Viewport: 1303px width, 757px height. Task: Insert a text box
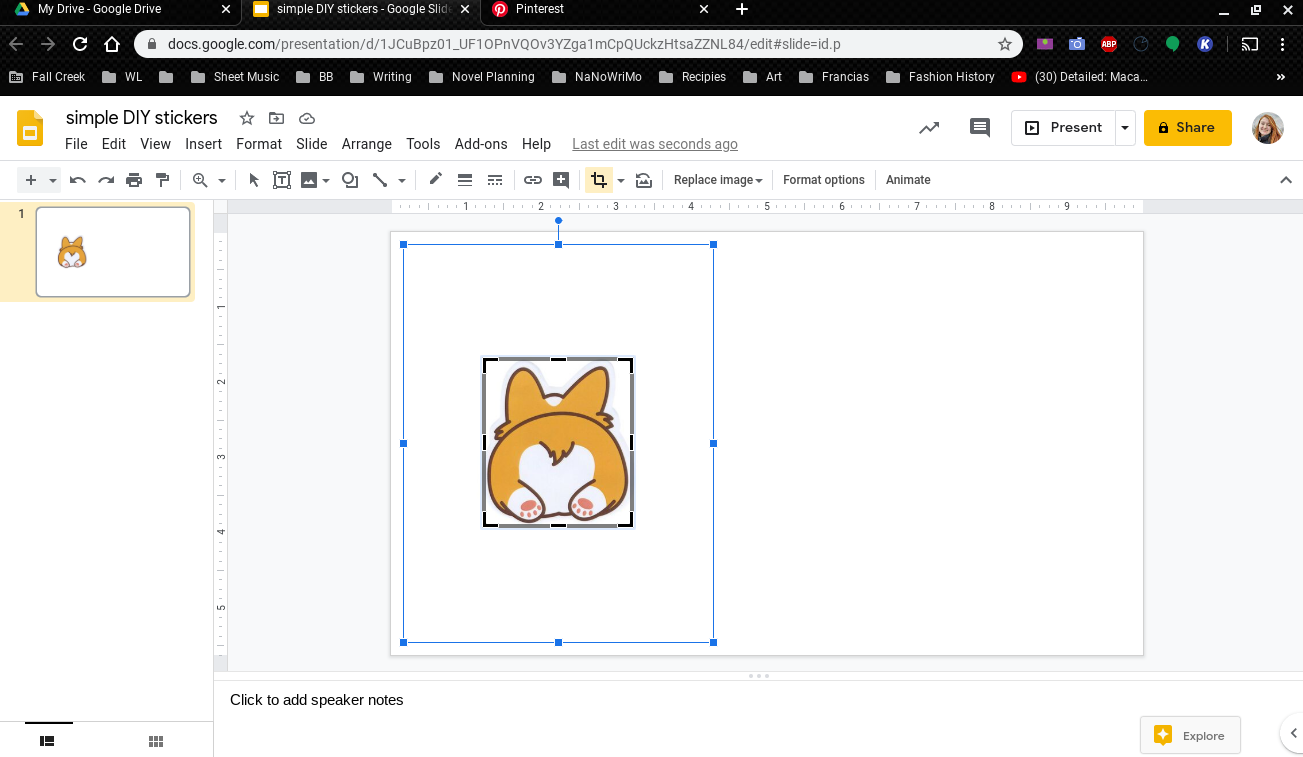point(281,180)
